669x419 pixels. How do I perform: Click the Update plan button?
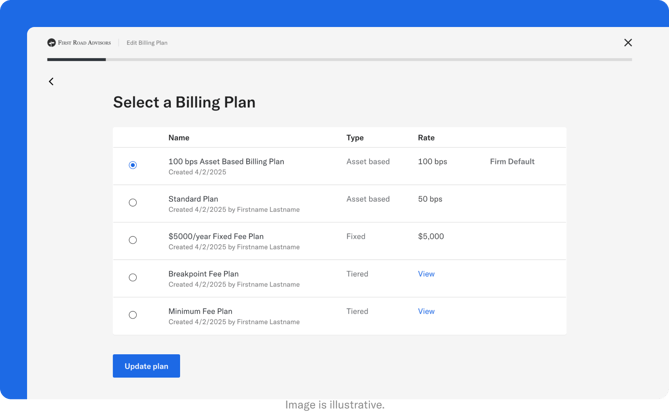click(x=146, y=366)
